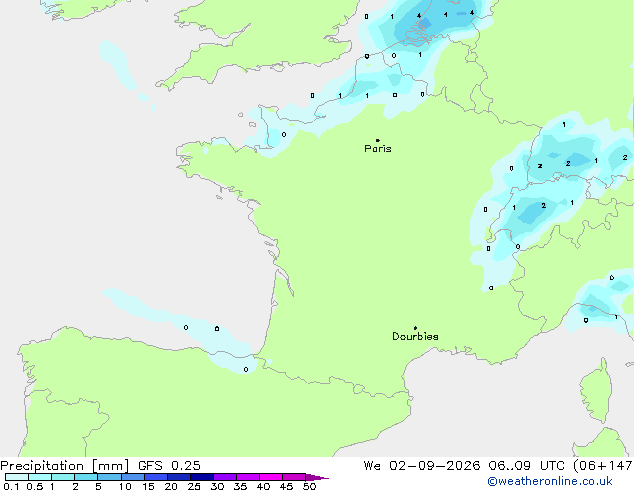634x490 pixels.
Task: Click the '06..09 UTC' time text
Action: pos(526,466)
